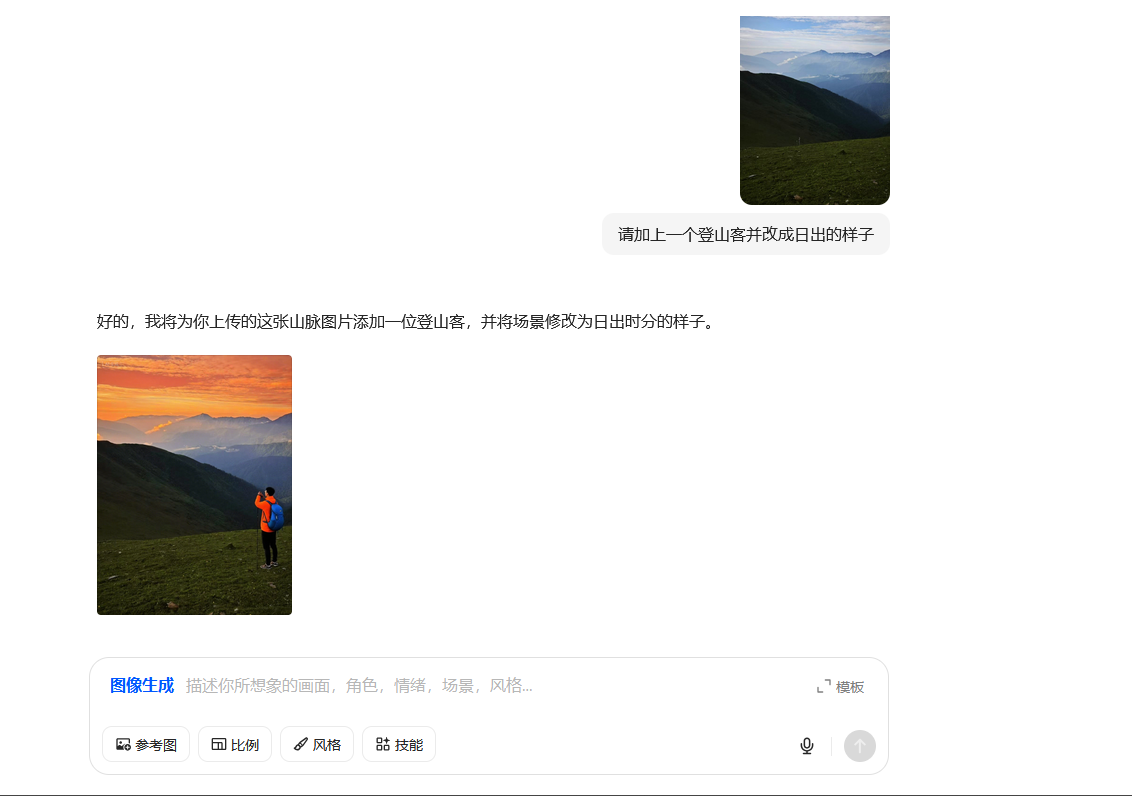Click the picture icon in 参考图 button
The width and height of the screenshot is (1132, 796).
[123, 744]
